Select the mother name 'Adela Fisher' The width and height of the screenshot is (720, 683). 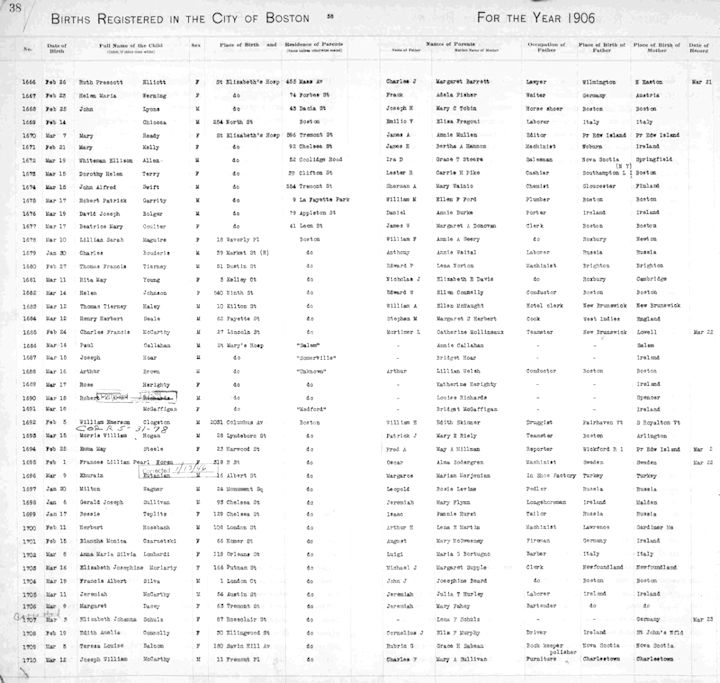tap(456, 95)
